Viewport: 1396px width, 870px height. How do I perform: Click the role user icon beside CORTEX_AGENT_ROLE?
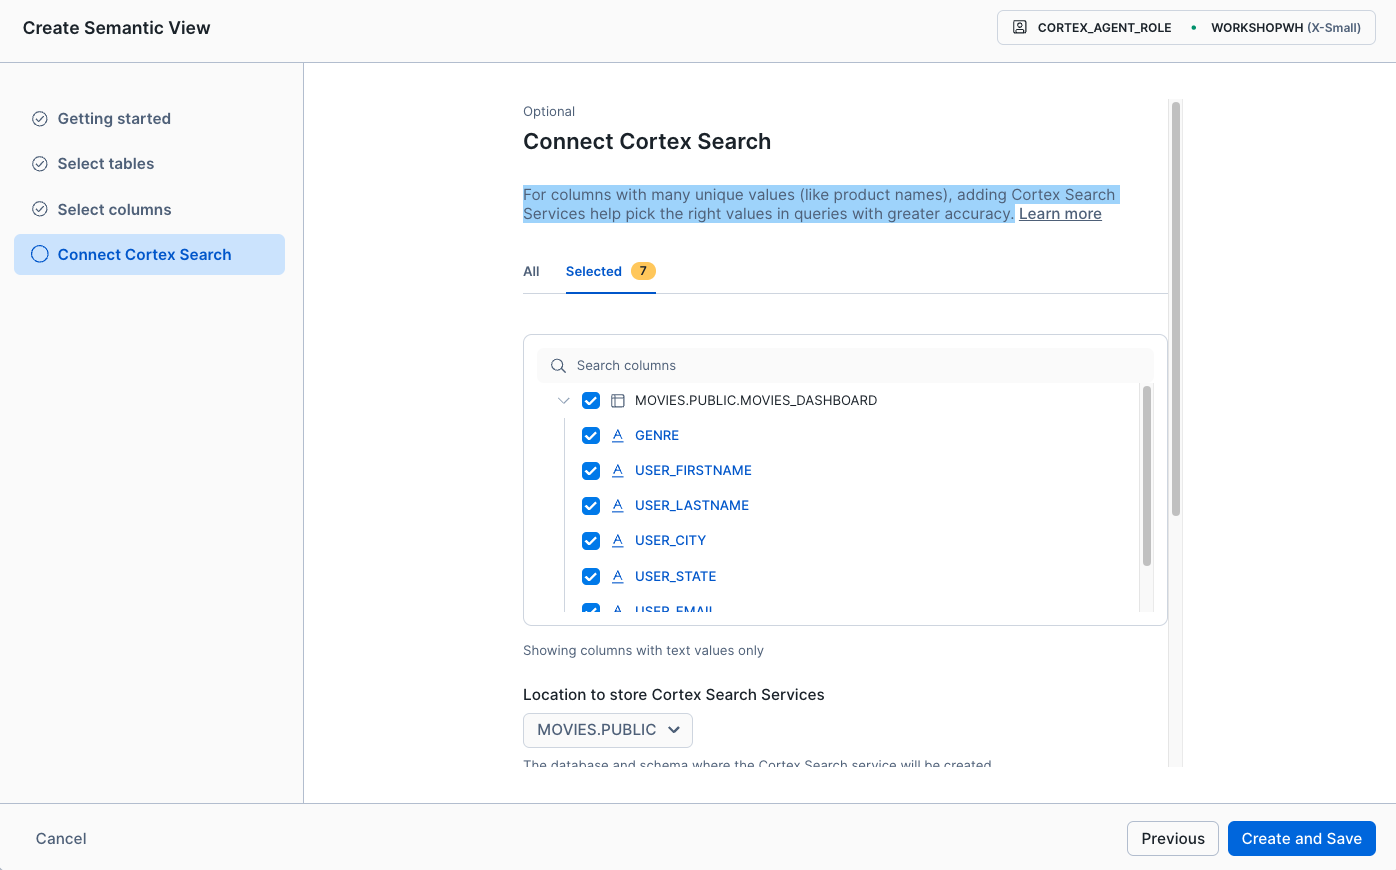coord(1020,28)
